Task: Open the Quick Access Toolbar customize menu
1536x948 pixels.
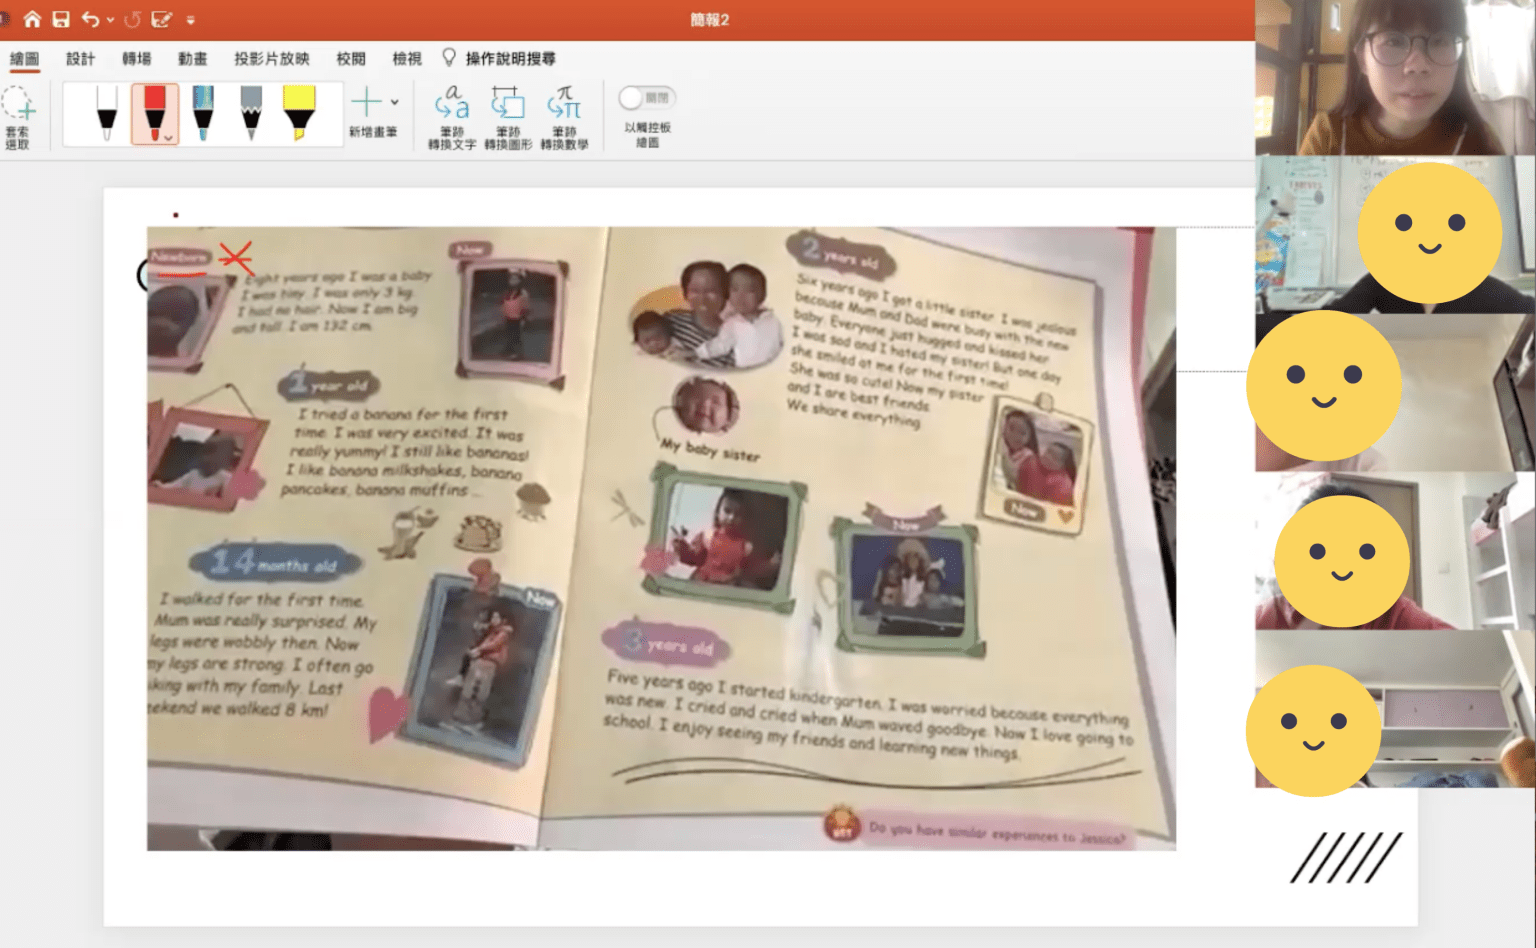Action: [191, 20]
